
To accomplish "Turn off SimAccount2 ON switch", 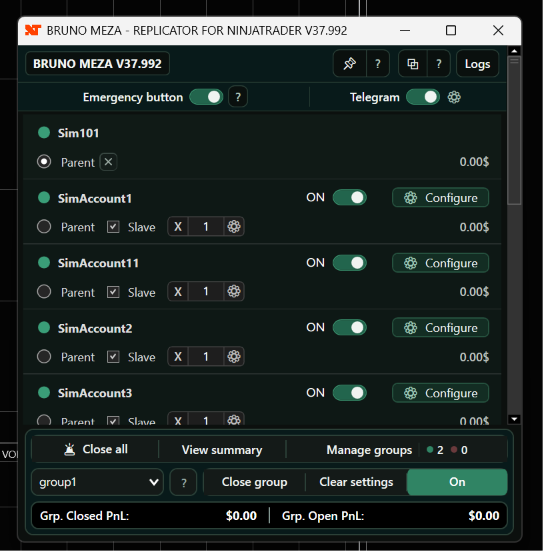I will pyautogui.click(x=350, y=328).
